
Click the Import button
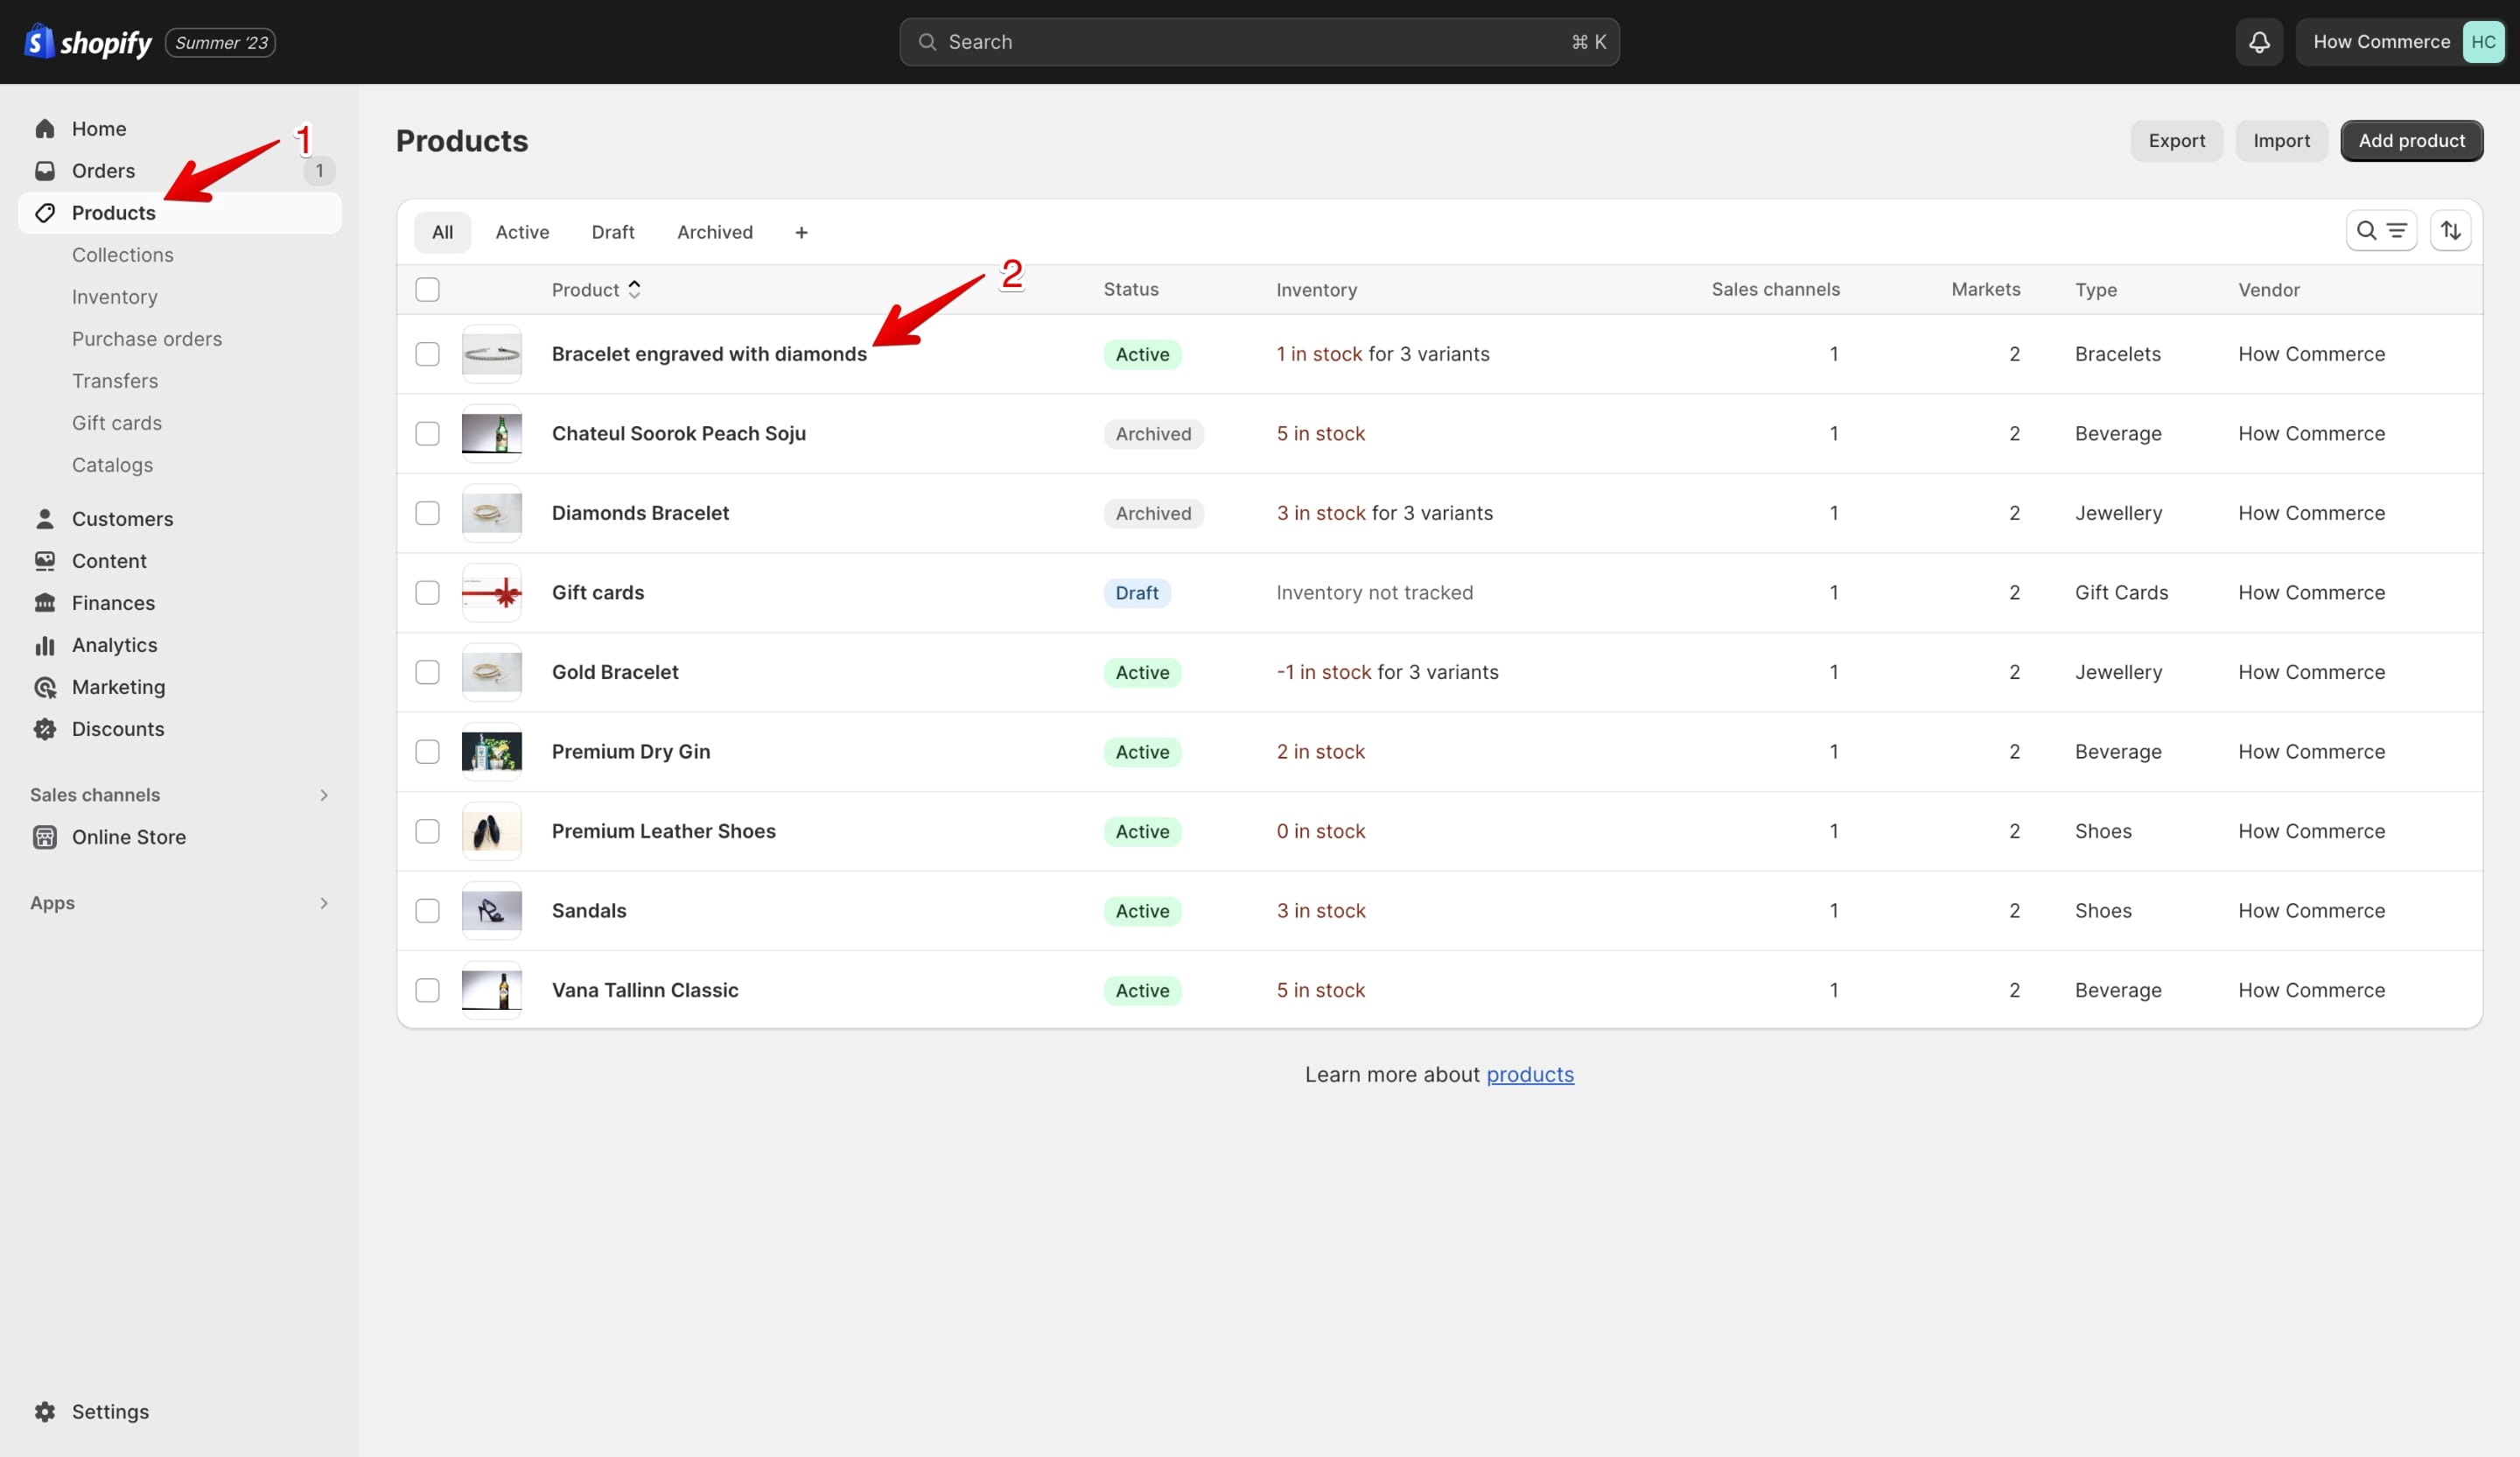coord(2281,141)
